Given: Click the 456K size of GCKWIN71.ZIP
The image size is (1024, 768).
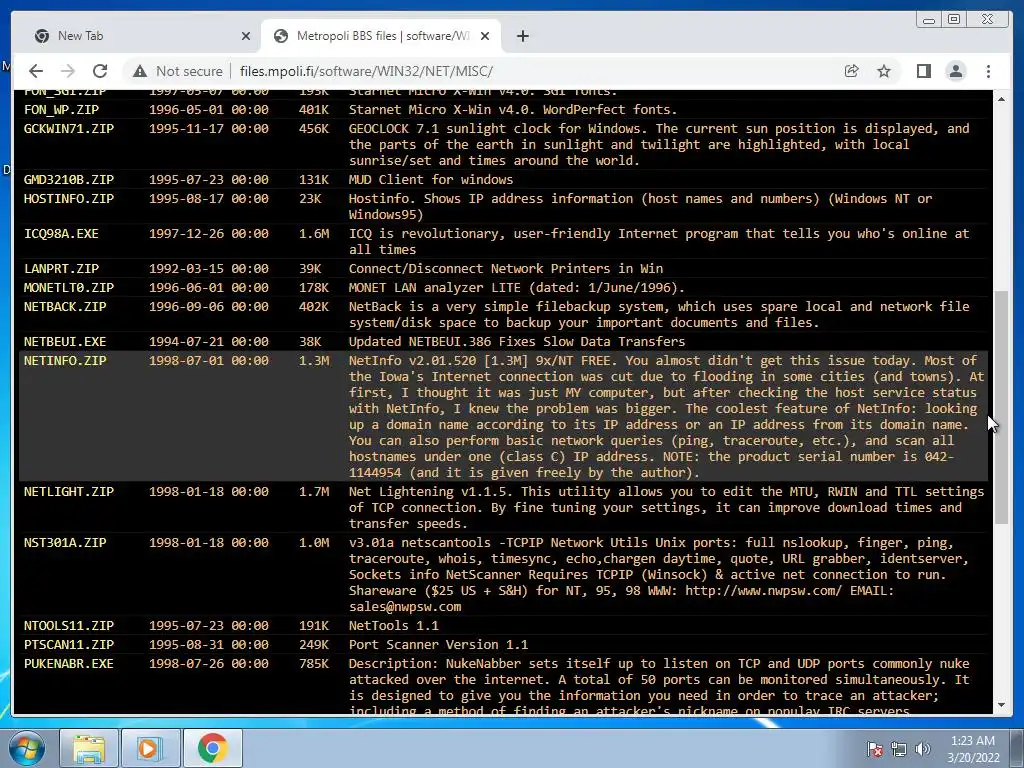Looking at the screenshot, I should tap(314, 129).
